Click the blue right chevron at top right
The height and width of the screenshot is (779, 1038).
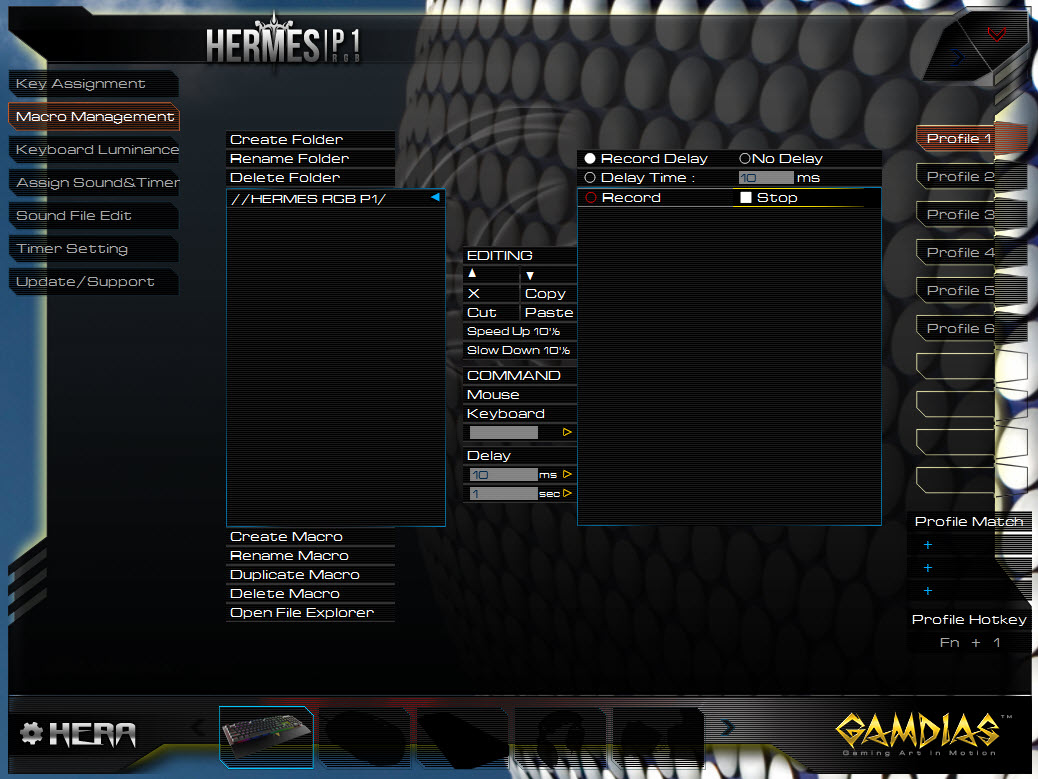pyautogui.click(x=958, y=58)
